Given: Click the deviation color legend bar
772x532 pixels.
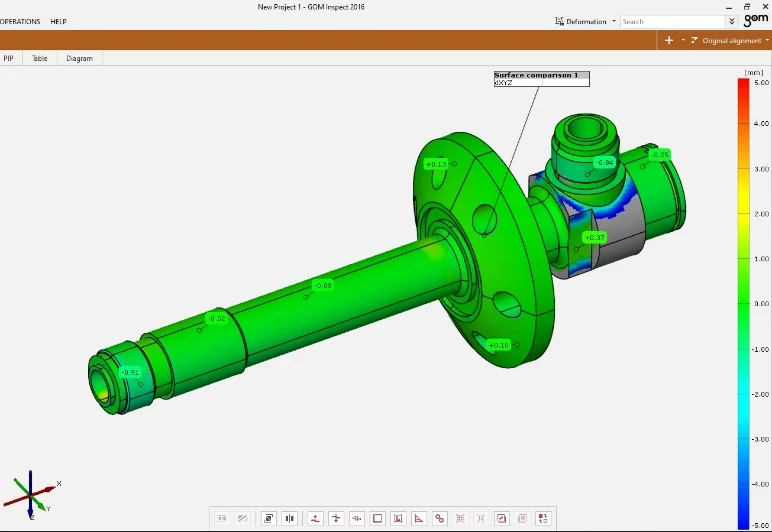Looking at the screenshot, I should click(x=743, y=300).
